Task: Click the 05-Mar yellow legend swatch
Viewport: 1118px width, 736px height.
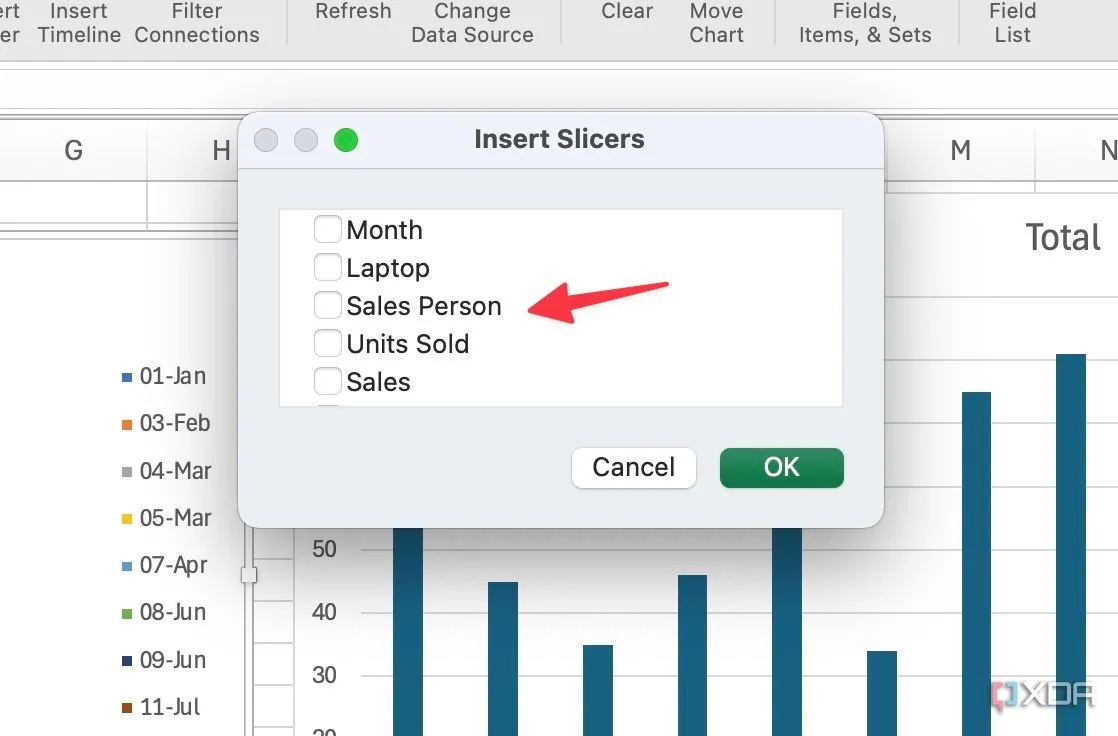Action: coord(127,519)
